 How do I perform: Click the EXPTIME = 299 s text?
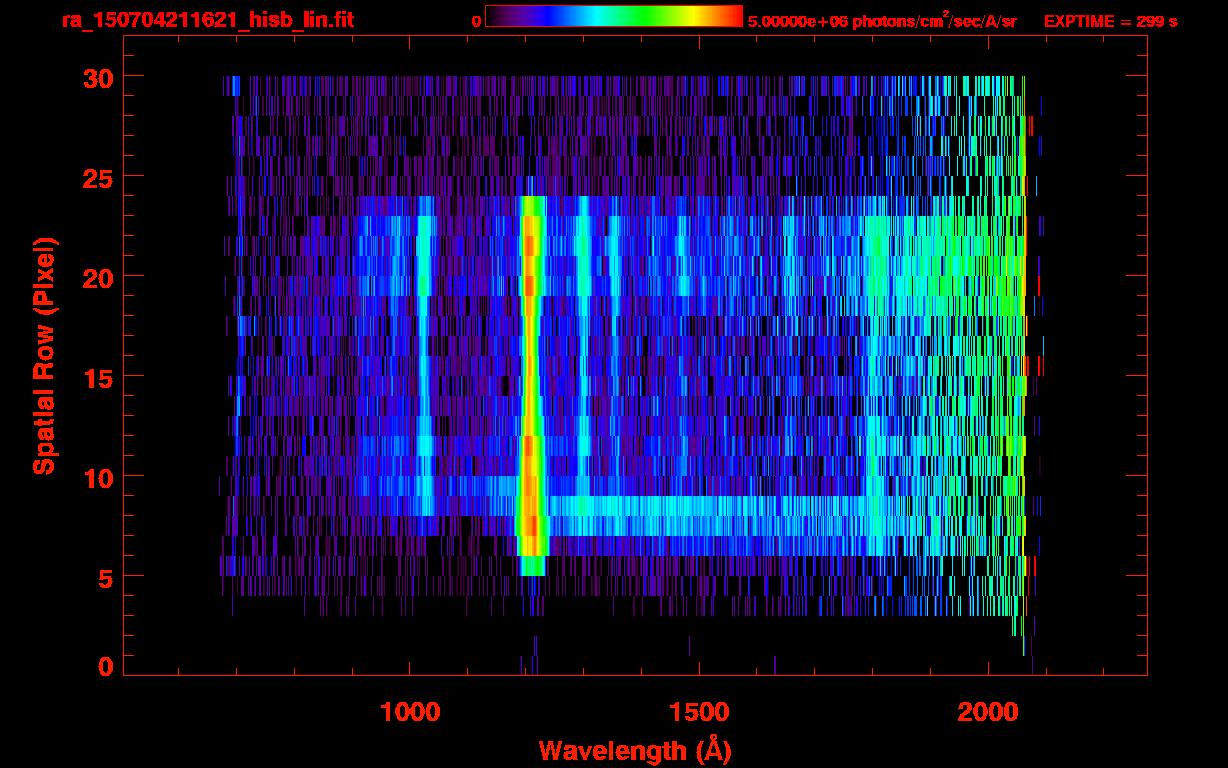pos(1110,21)
